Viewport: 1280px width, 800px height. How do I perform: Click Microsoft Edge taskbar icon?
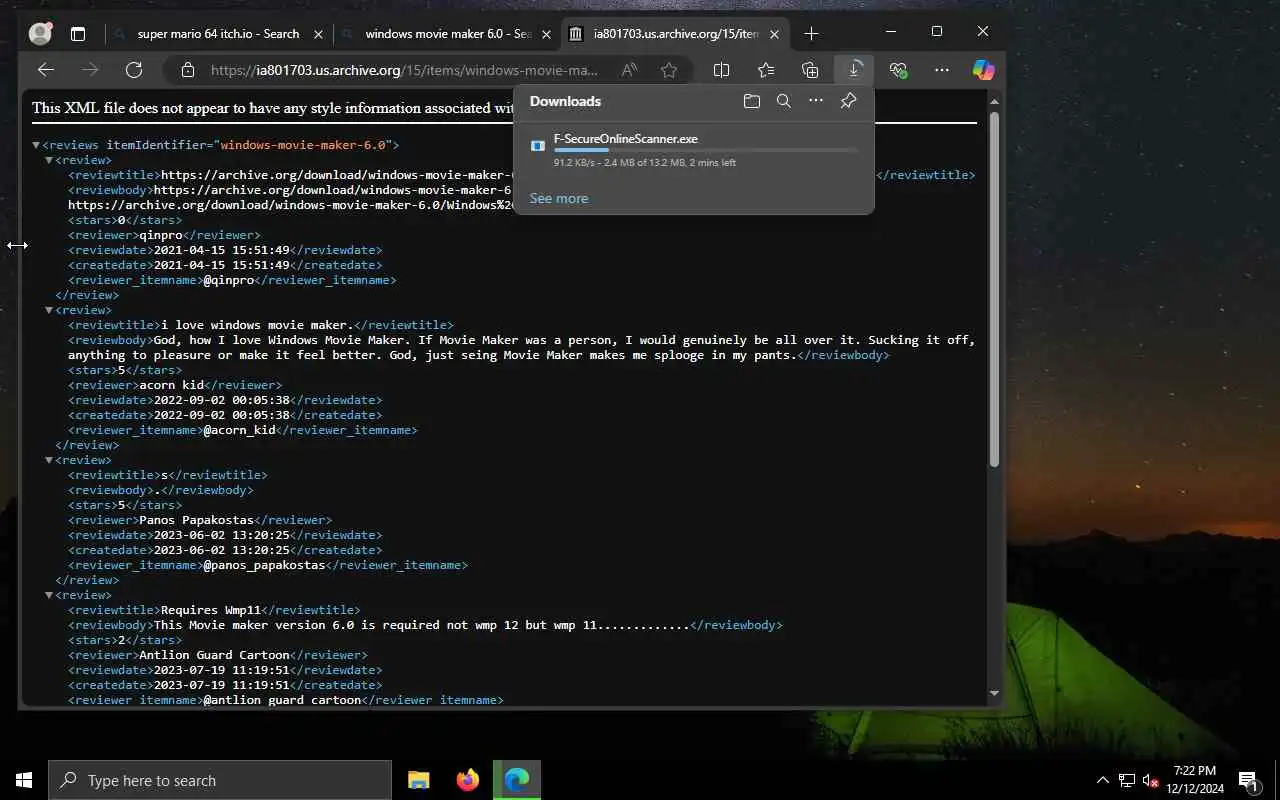point(516,780)
